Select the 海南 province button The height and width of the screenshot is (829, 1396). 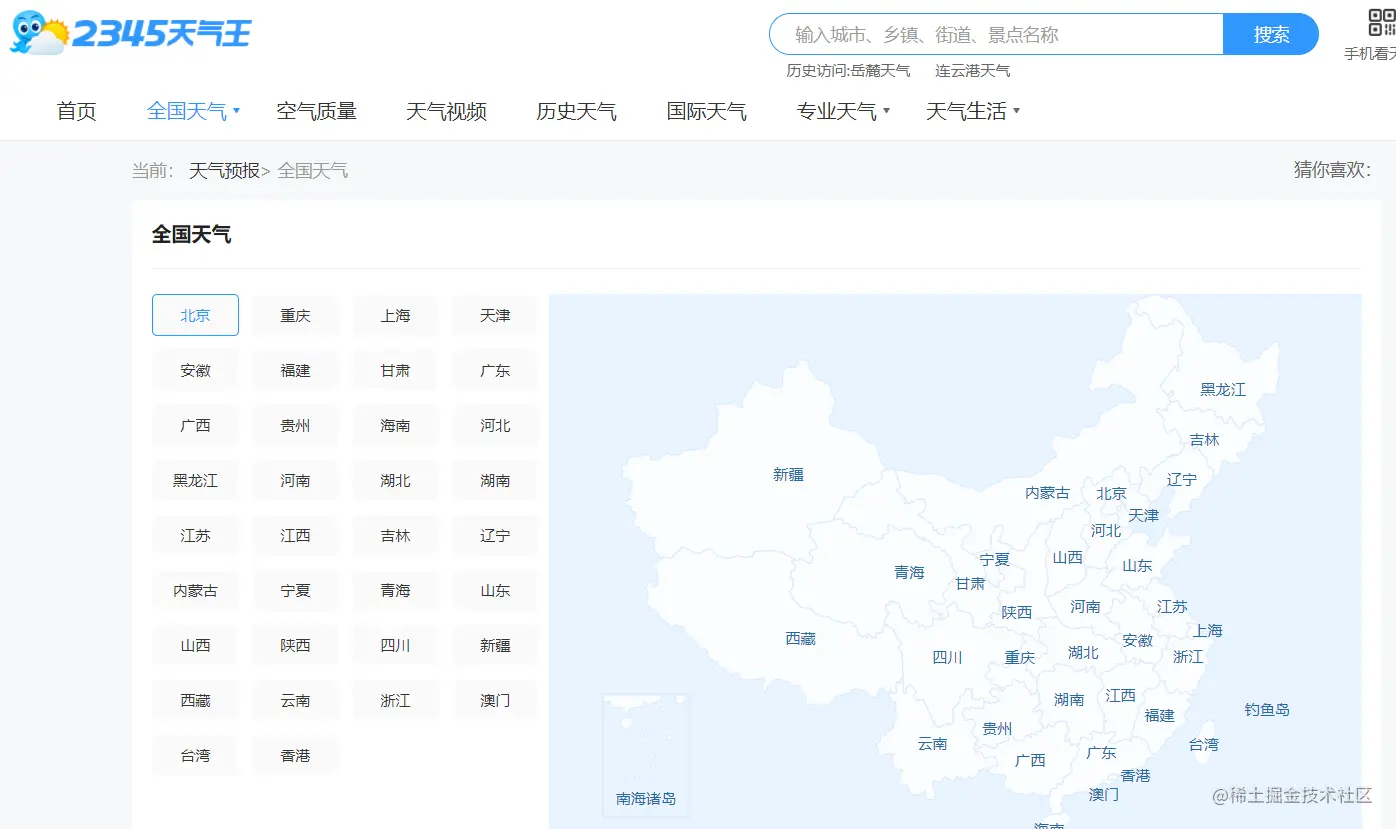click(395, 425)
